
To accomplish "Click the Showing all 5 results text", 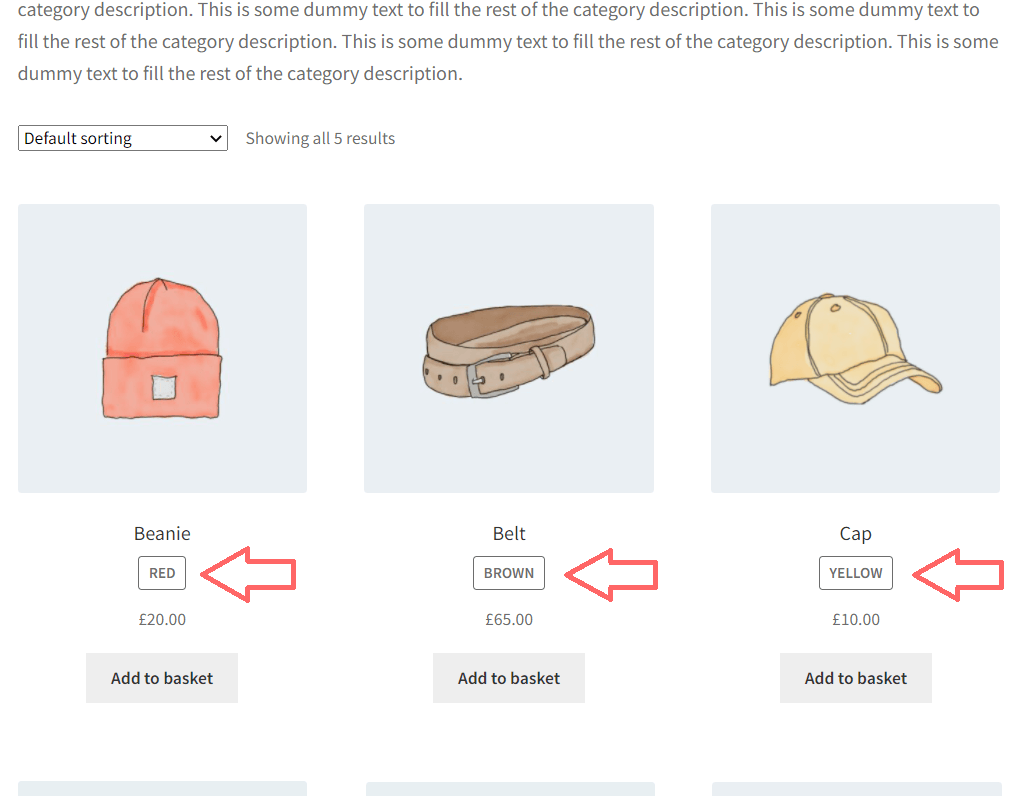I will click(320, 138).
